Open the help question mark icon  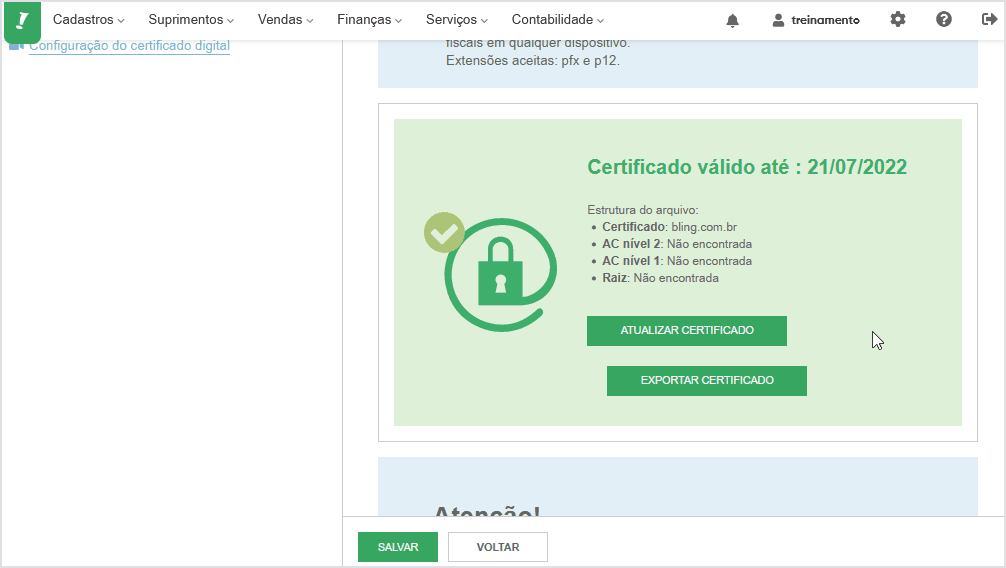[x=943, y=19]
